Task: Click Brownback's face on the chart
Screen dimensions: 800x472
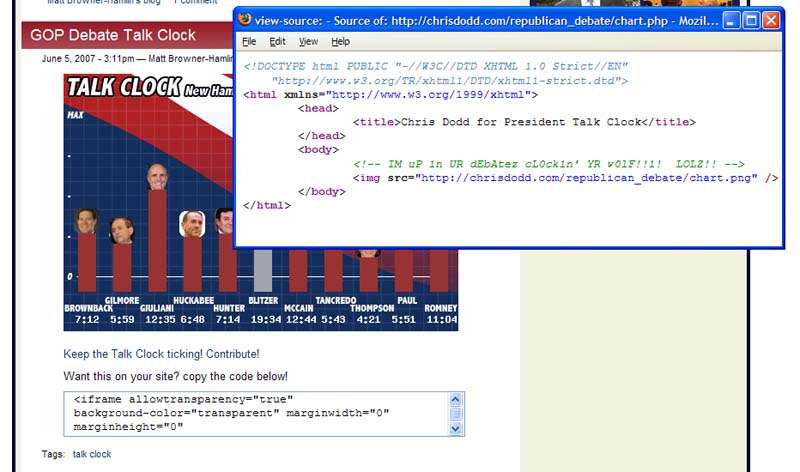Action: [87, 221]
